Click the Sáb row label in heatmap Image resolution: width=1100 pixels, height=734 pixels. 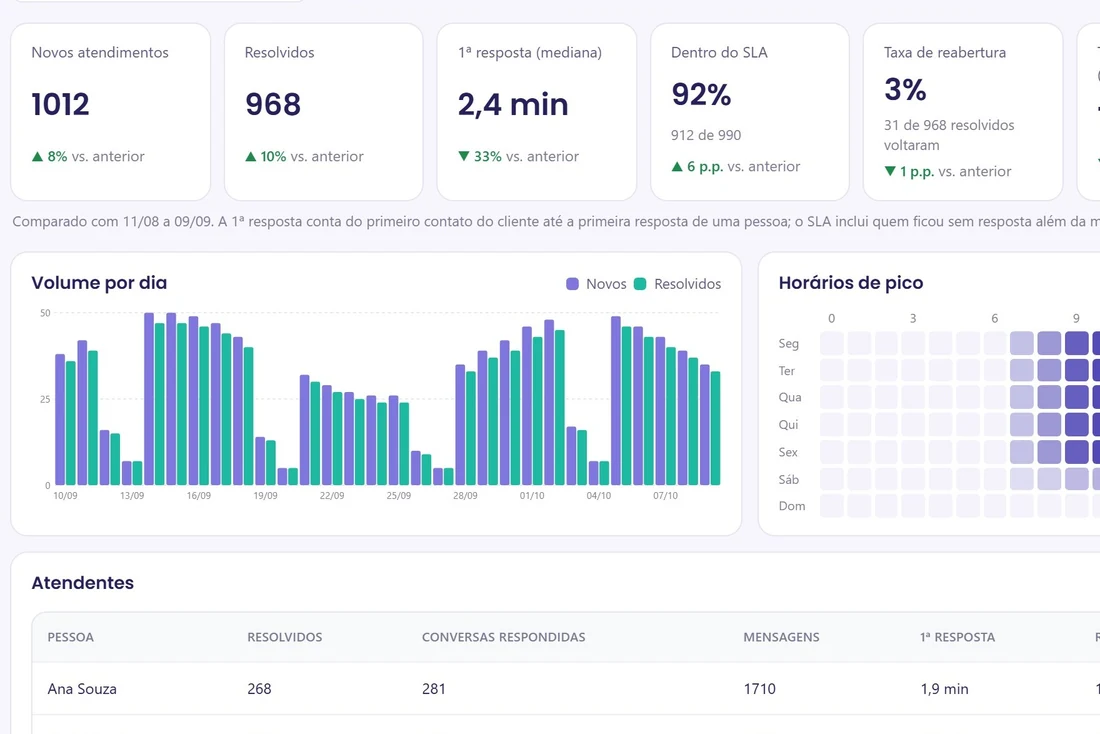point(789,479)
